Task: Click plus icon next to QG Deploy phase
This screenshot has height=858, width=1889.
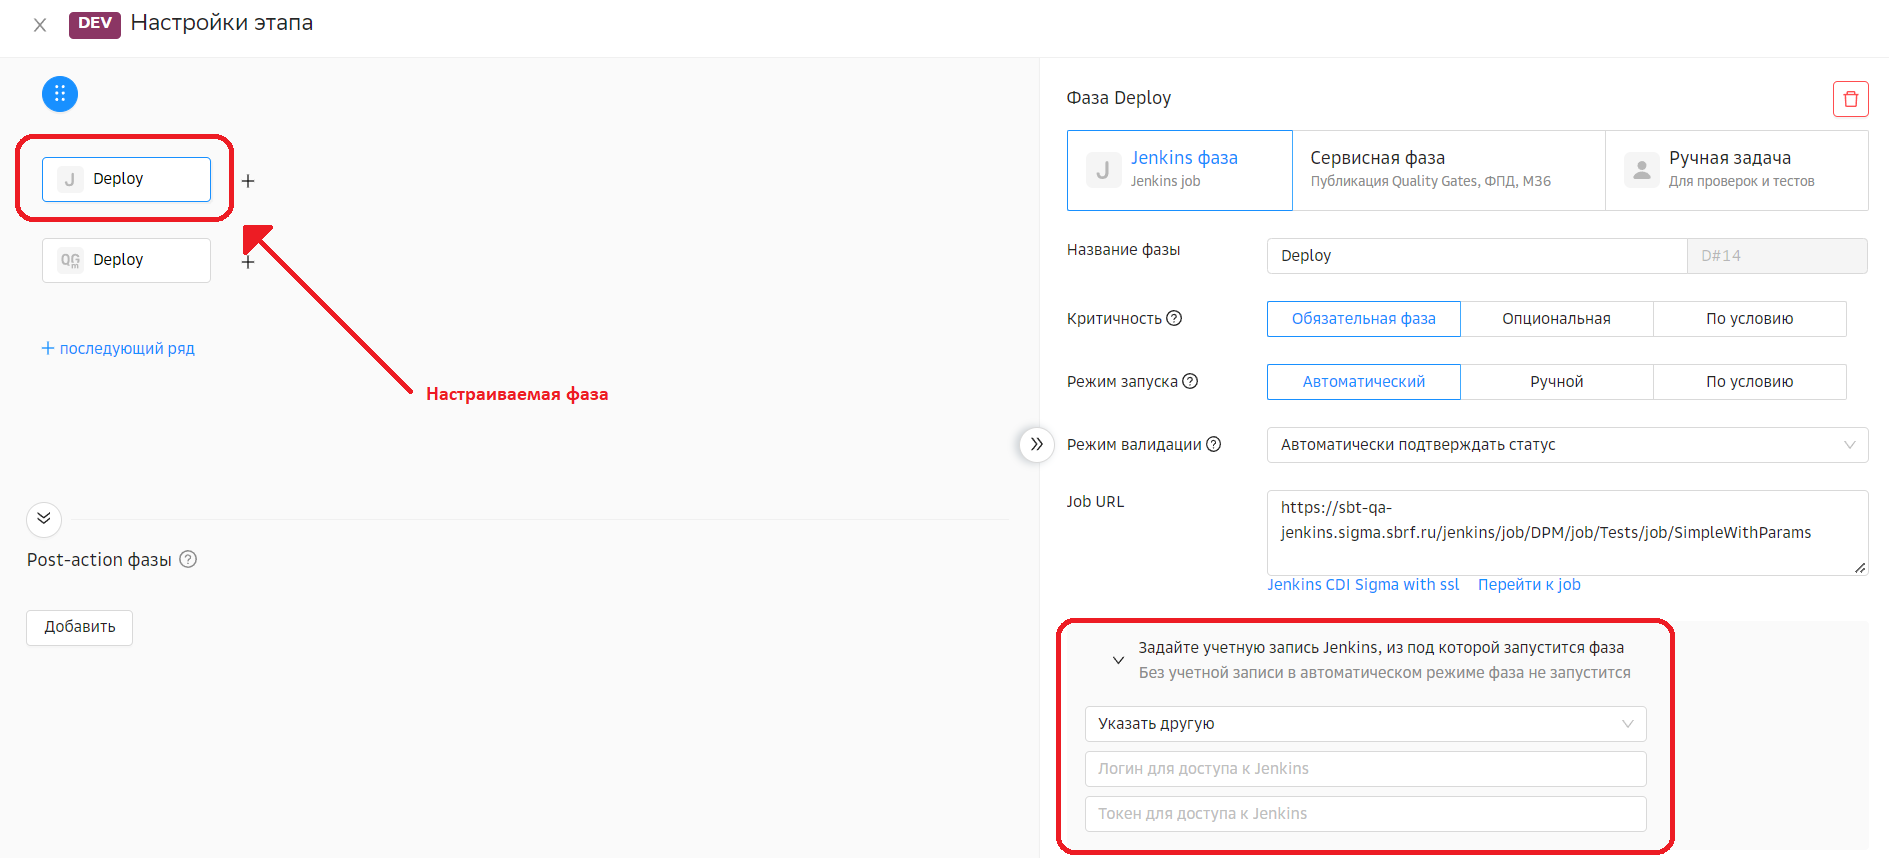Action: (248, 262)
